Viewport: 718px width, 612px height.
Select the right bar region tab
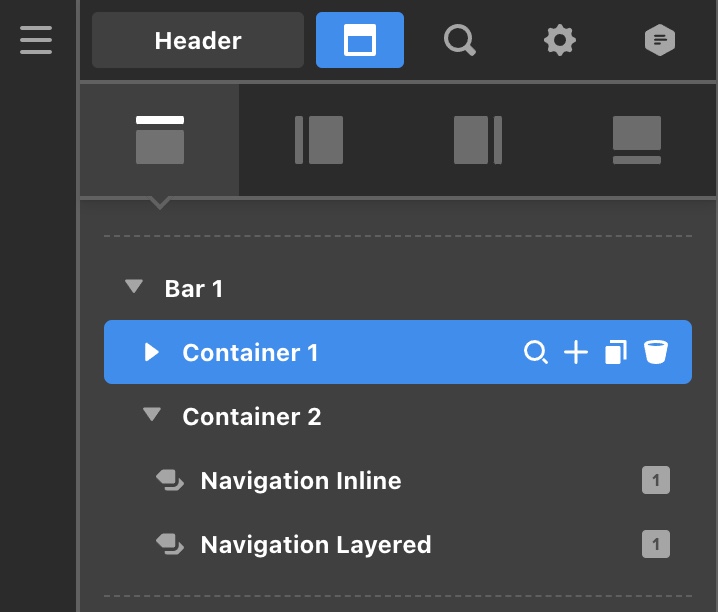click(478, 140)
